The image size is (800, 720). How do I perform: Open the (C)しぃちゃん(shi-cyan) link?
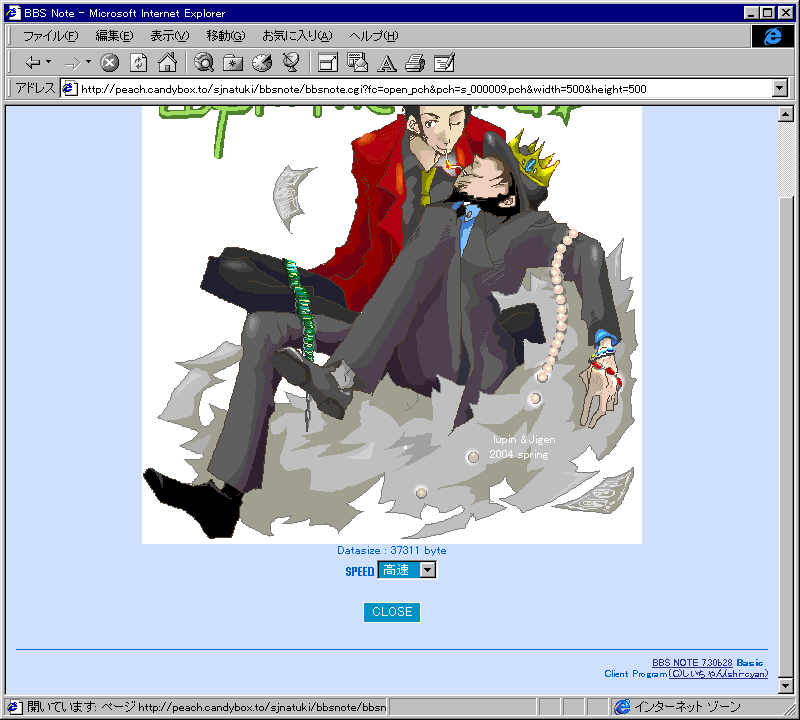(x=718, y=674)
